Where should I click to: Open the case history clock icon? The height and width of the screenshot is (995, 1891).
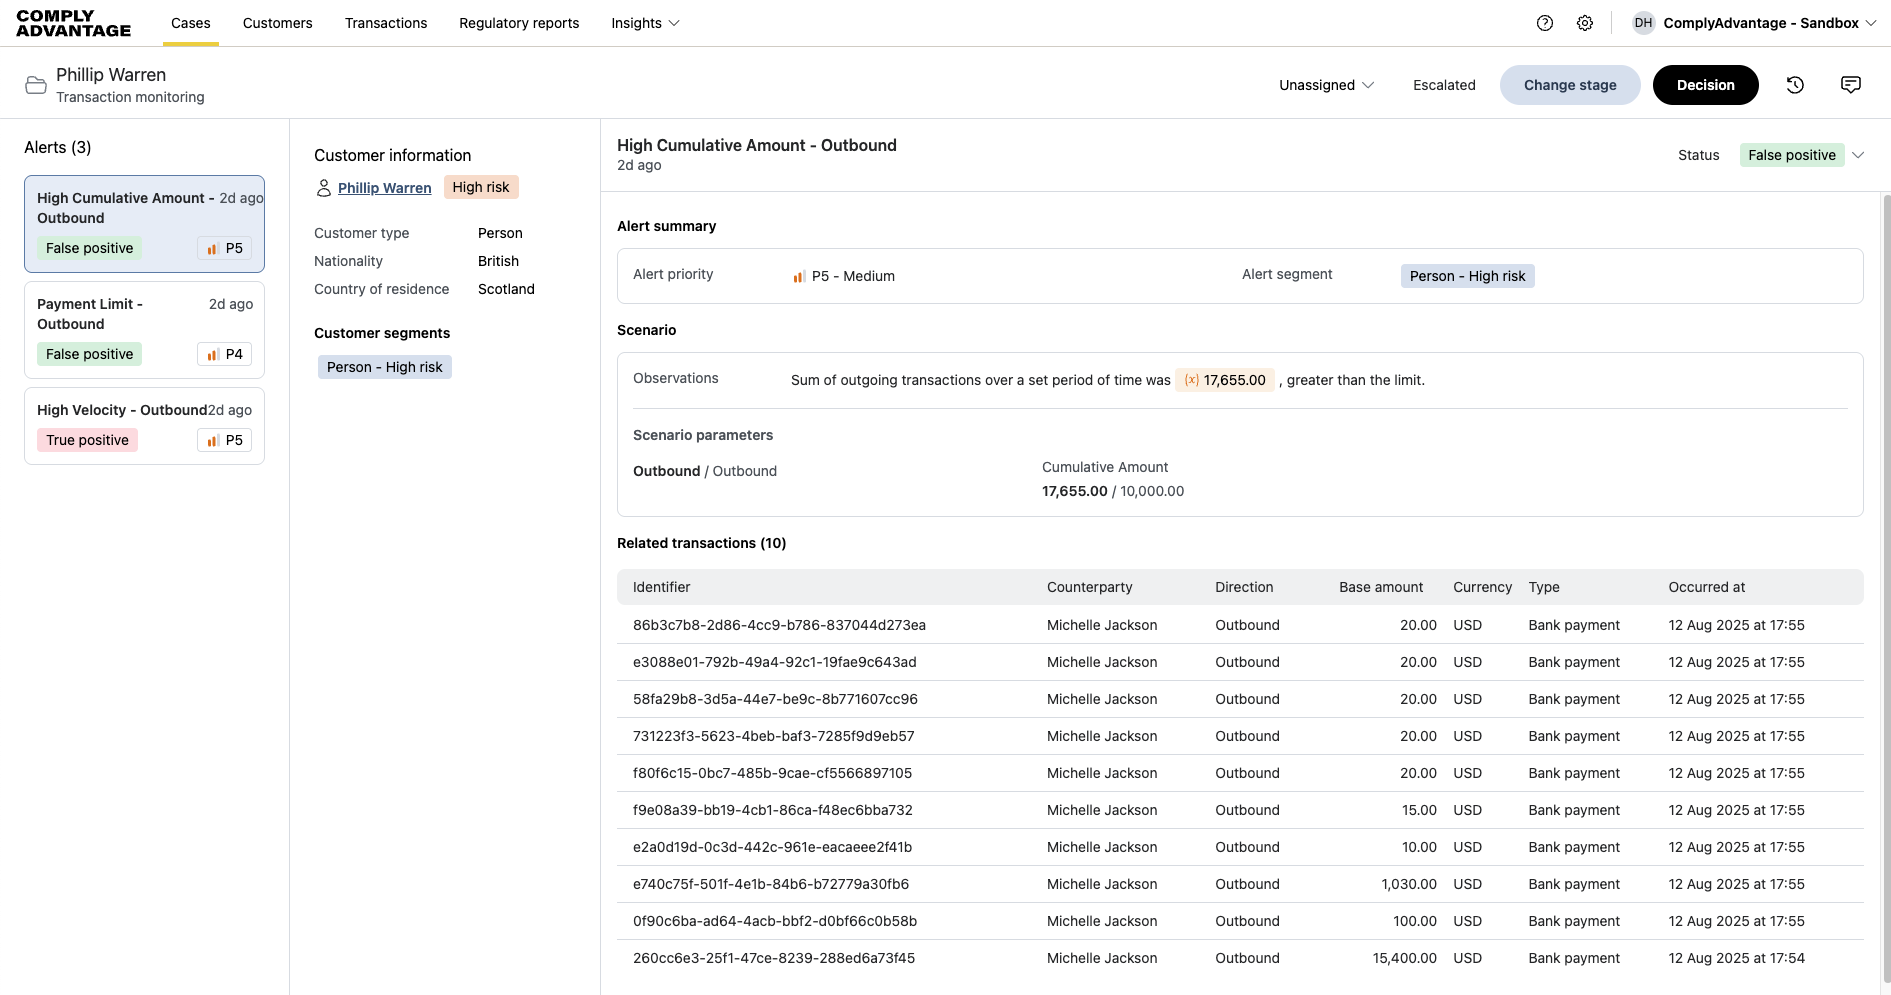point(1795,85)
